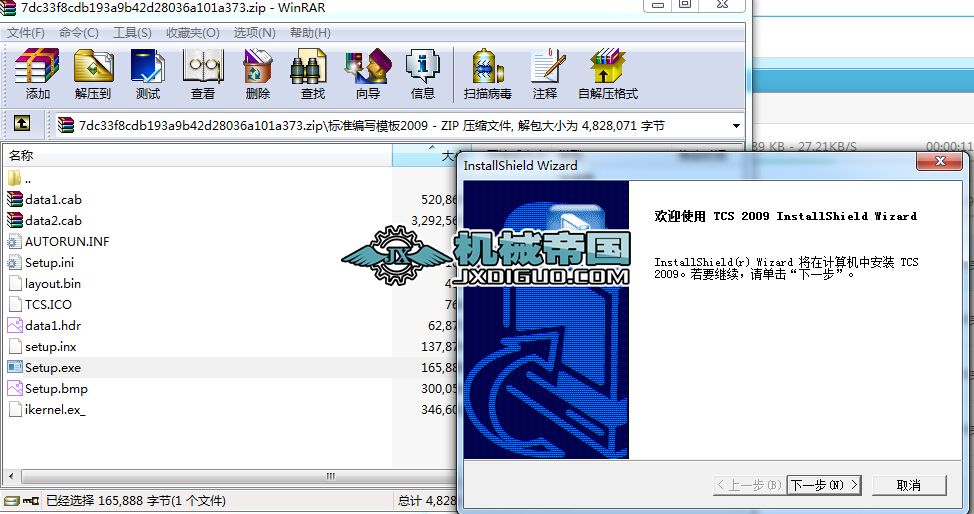Click Next (下一步) in InstallShield Wizard
This screenshot has width=974, height=514.
(824, 485)
